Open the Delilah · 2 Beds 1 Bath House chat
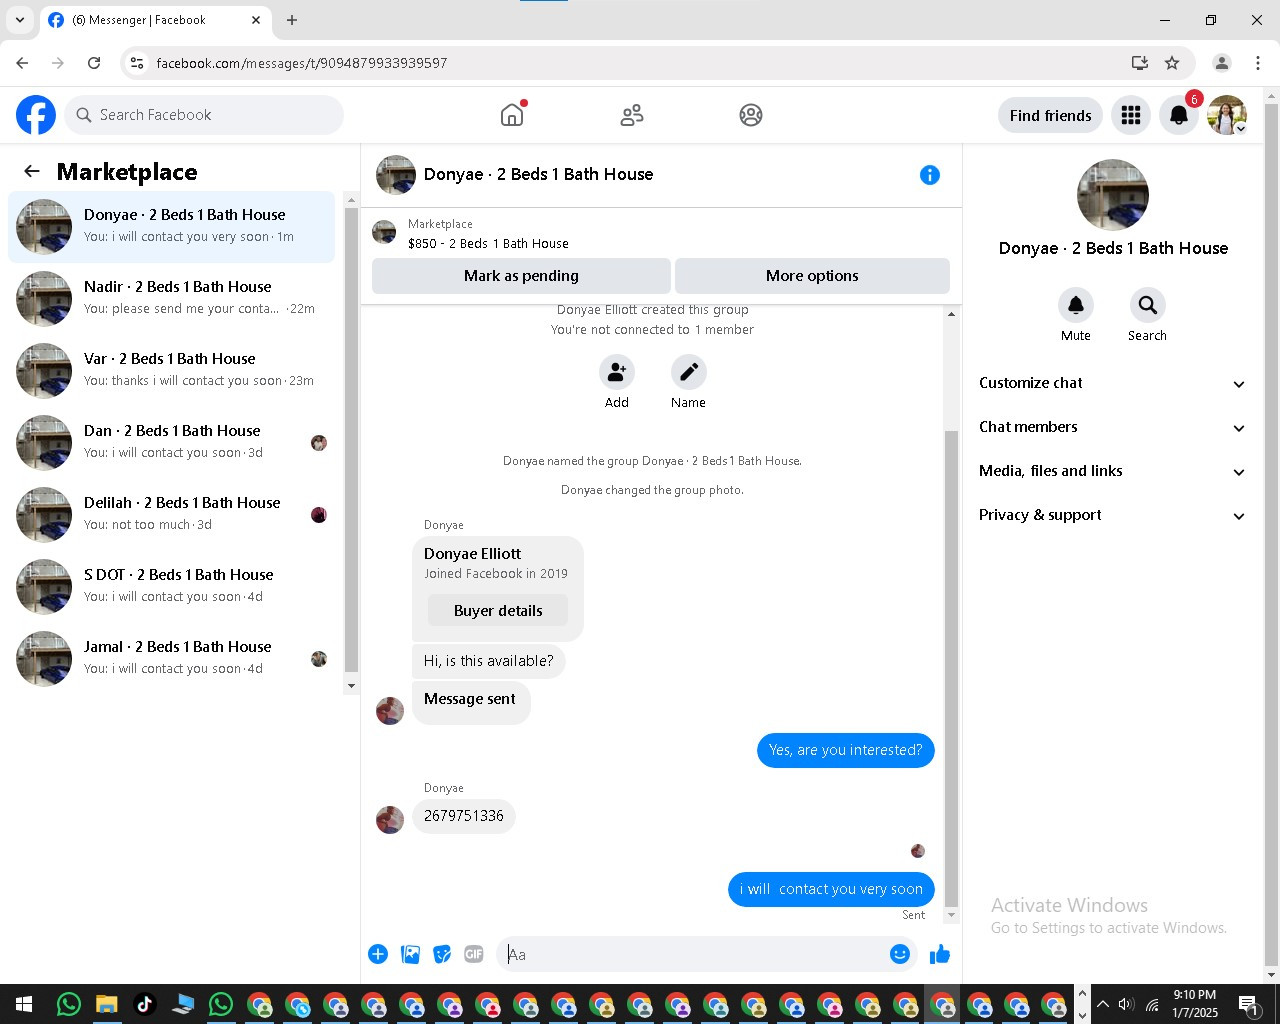The height and width of the screenshot is (1024, 1280). click(x=172, y=515)
